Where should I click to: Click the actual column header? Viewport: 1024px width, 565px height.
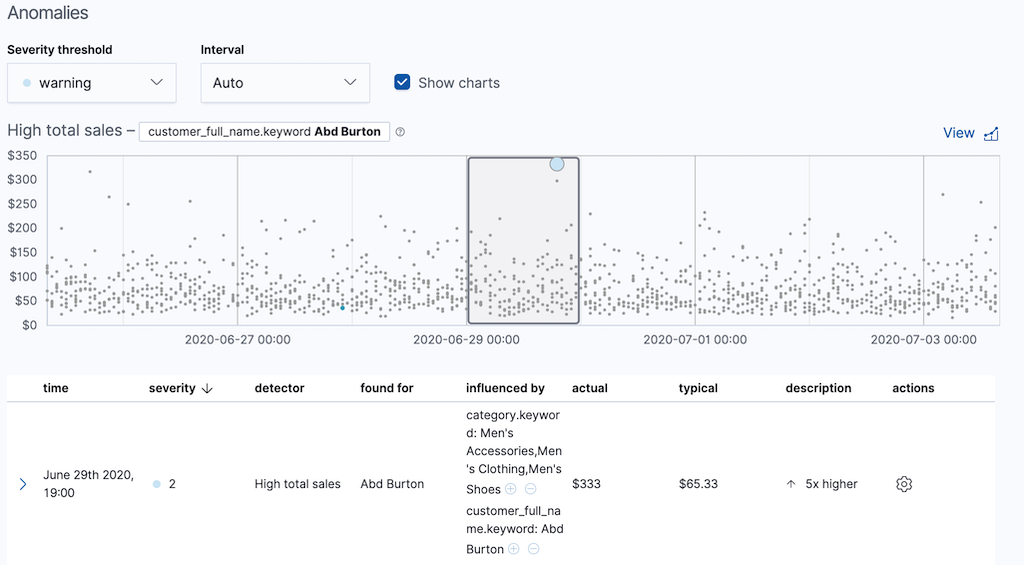pyautogui.click(x=589, y=388)
